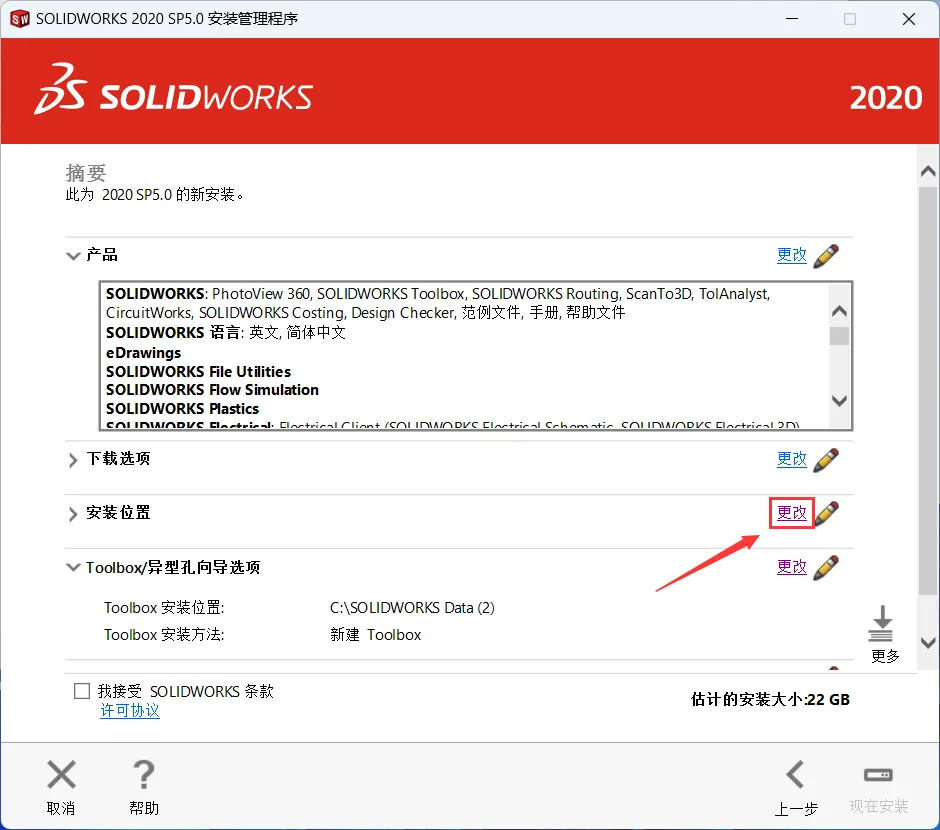Click 新建 Toolbox value
The width and height of the screenshot is (940, 830).
[376, 635]
